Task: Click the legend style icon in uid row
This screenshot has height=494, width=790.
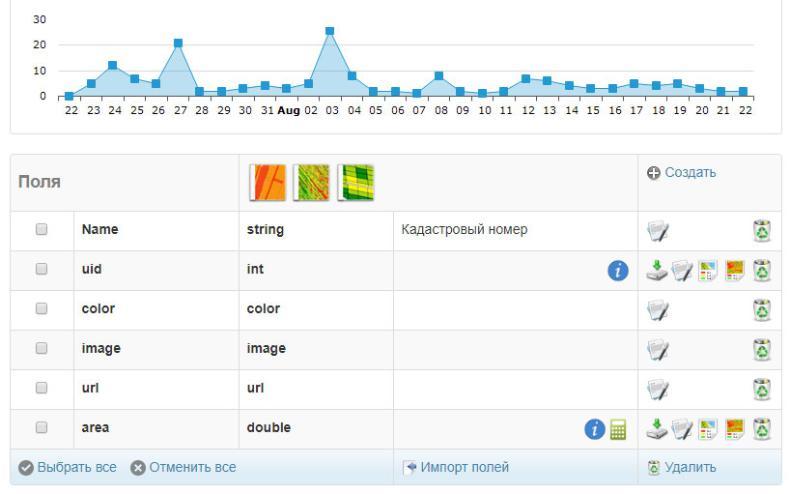Action: pos(708,271)
